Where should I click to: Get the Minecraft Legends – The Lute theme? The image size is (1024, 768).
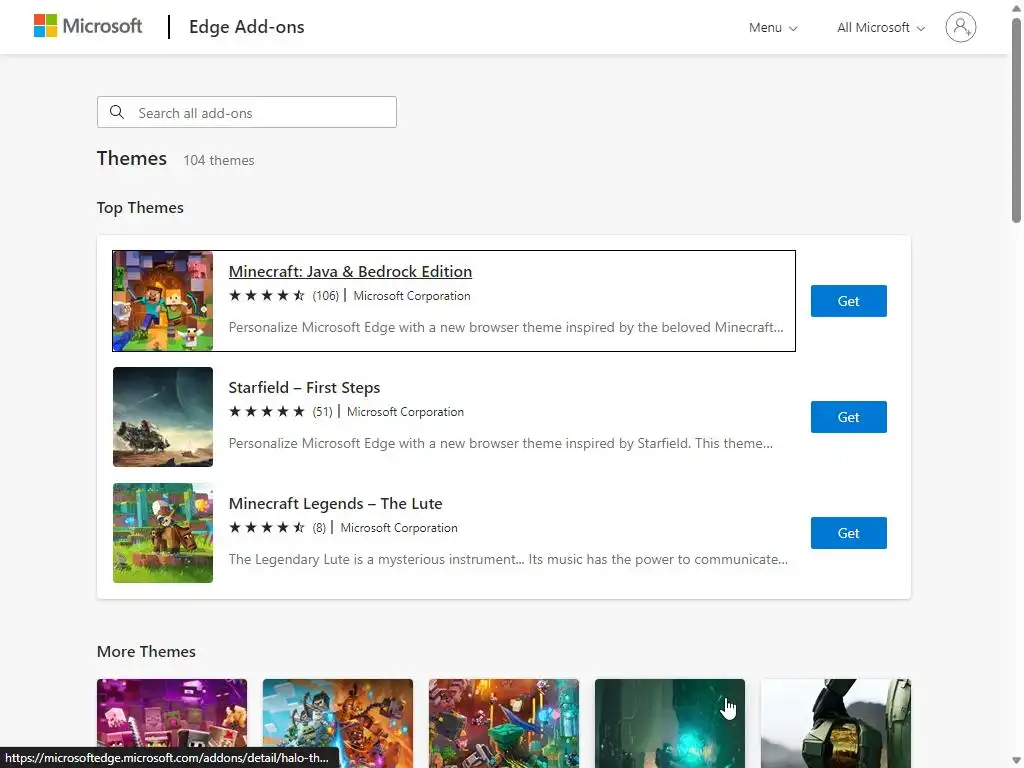tap(848, 533)
